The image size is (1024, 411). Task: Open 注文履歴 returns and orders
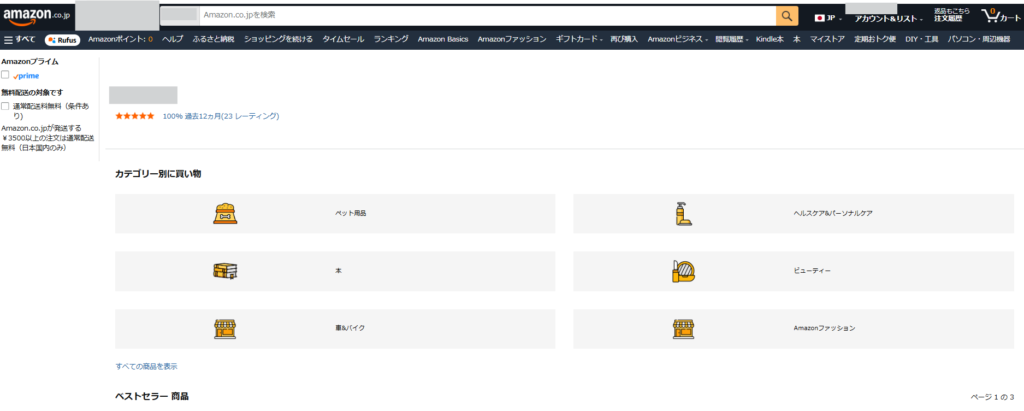coord(951,15)
